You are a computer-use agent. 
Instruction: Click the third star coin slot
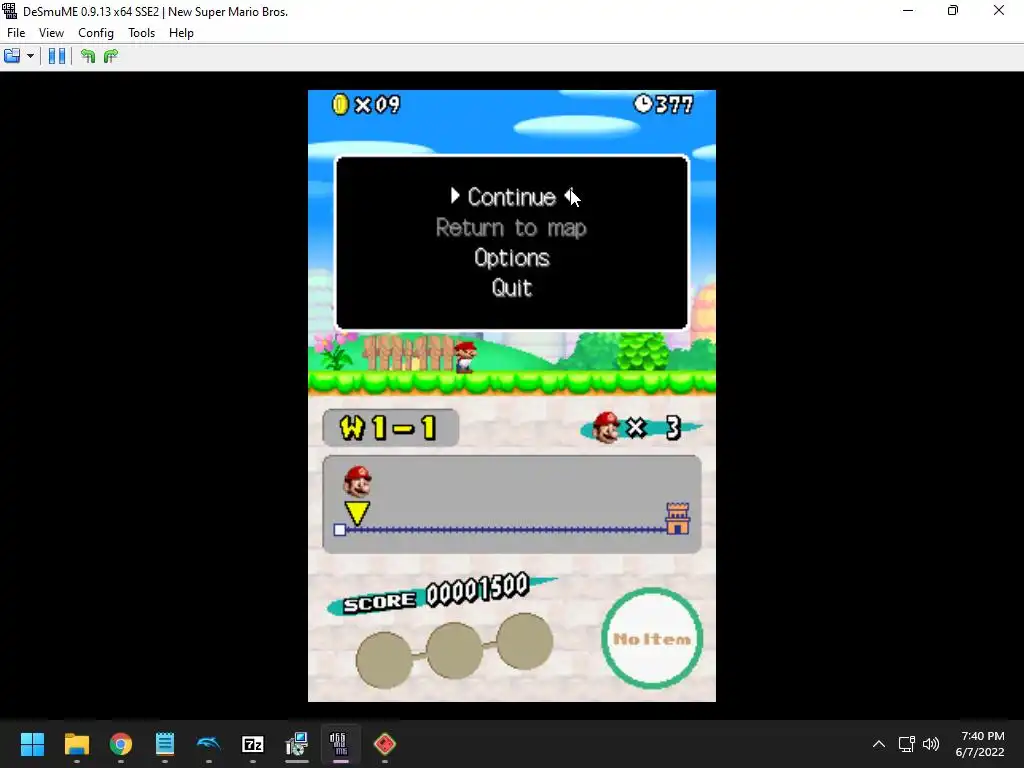pos(524,641)
